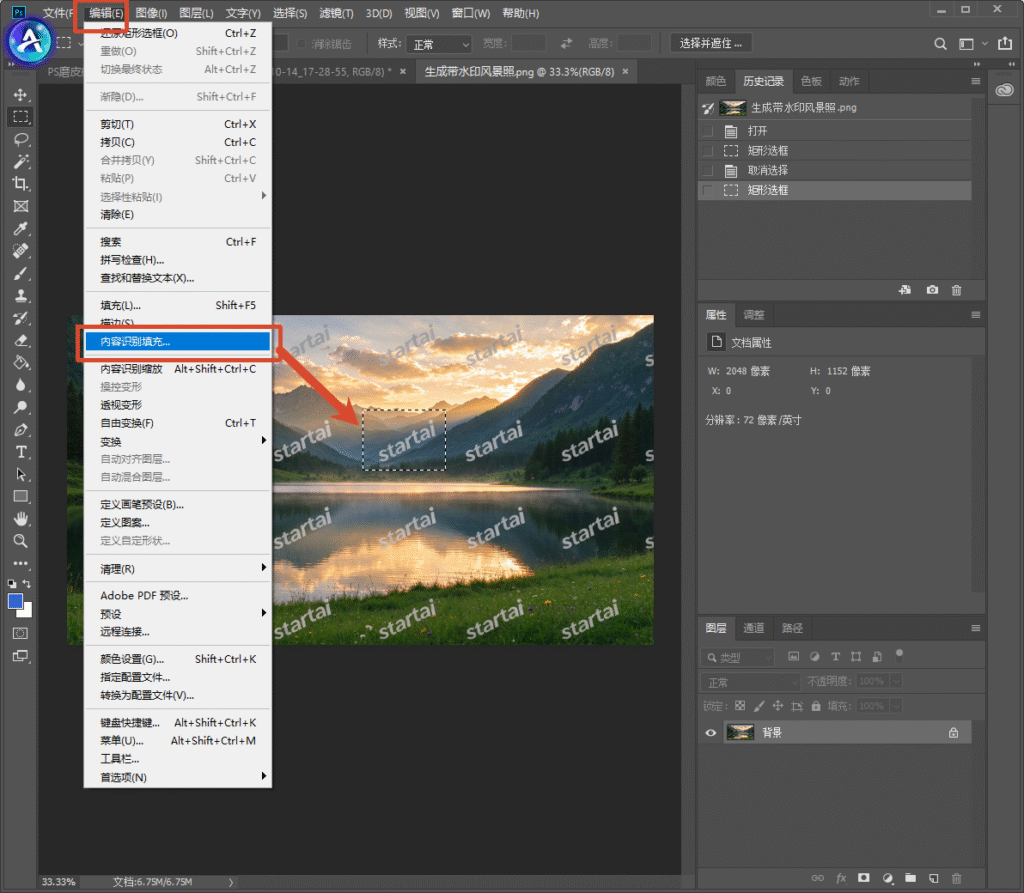This screenshot has width=1024, height=893.
Task: Select the Blur tool
Action: click(x=20, y=385)
